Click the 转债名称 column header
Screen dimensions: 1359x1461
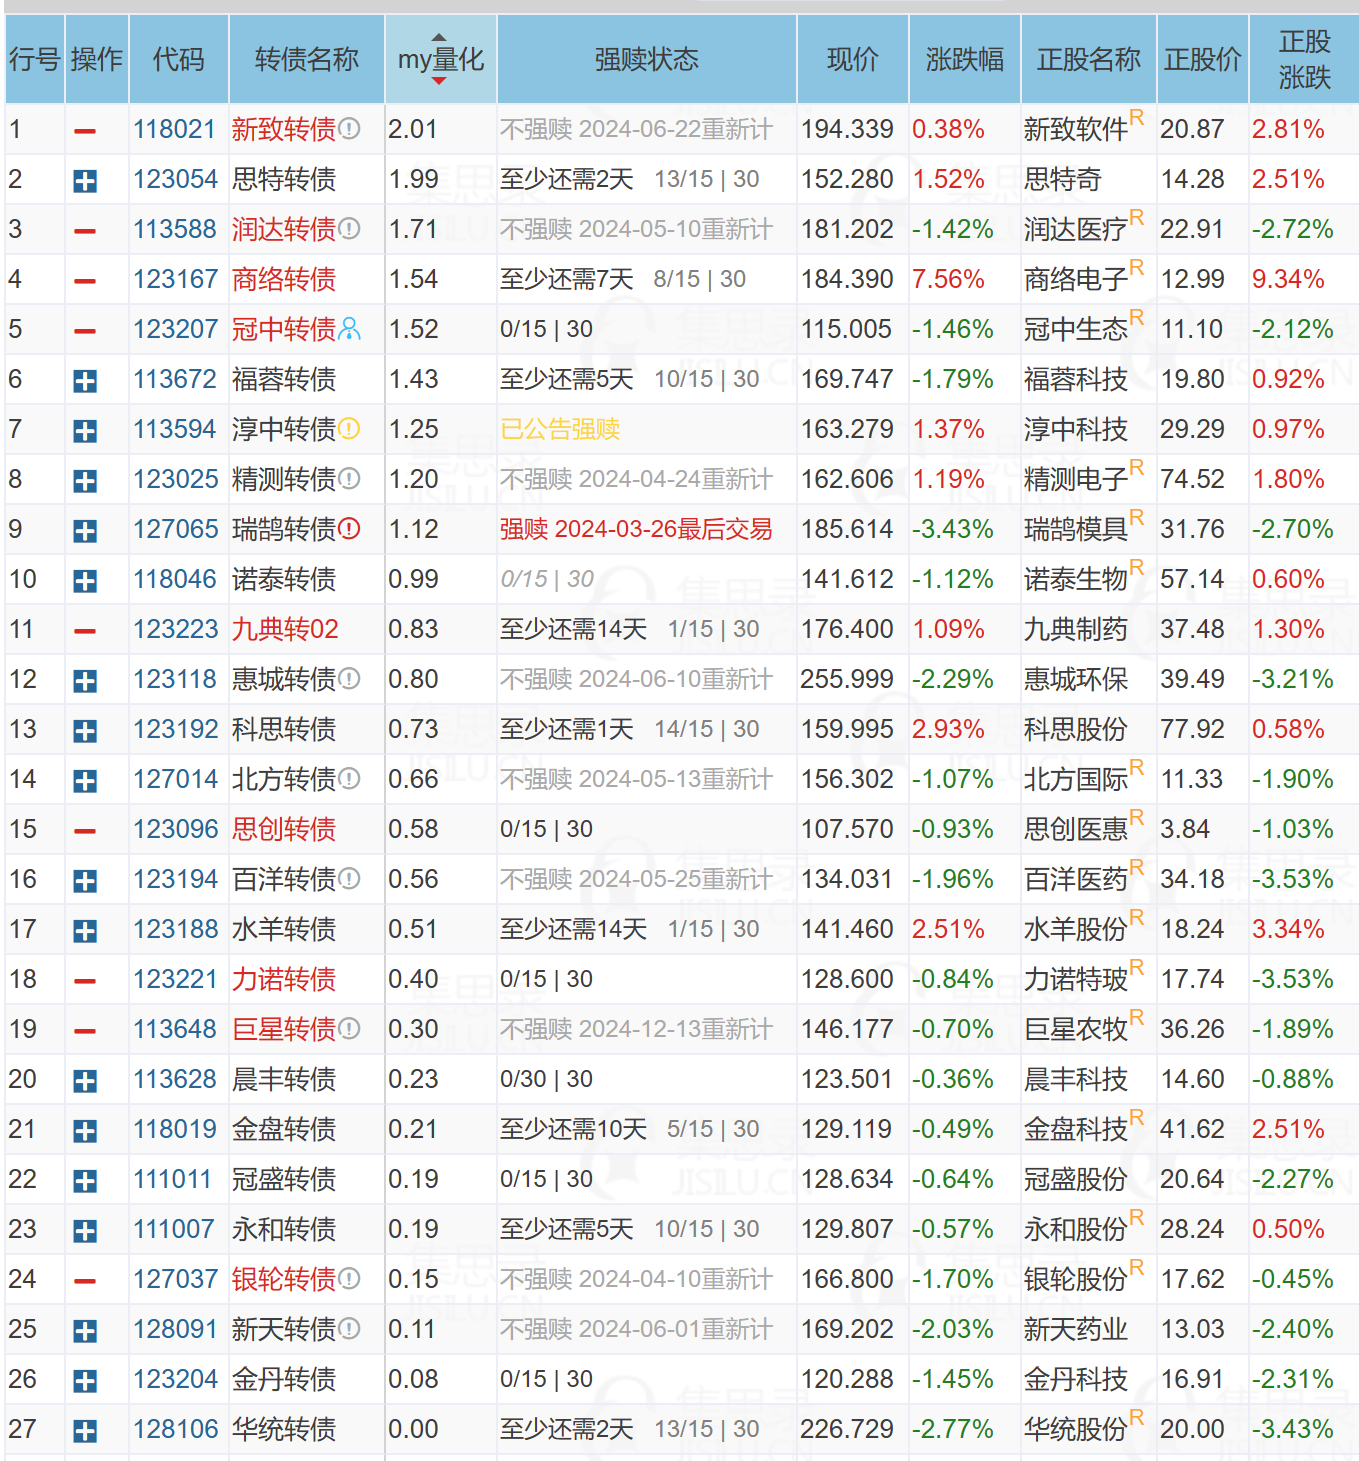(x=307, y=59)
